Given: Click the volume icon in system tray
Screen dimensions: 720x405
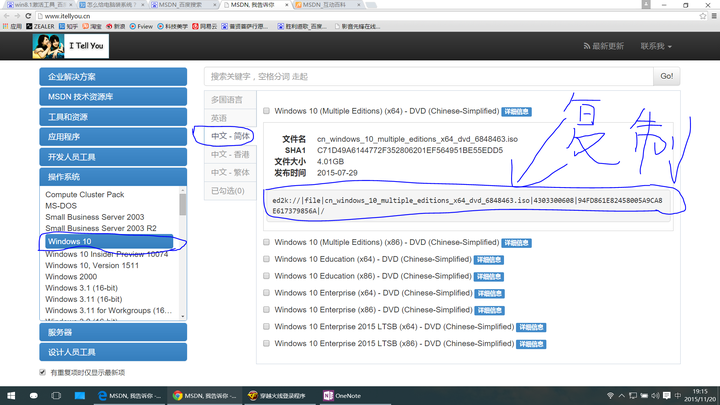Looking at the screenshot, I should pos(655,395).
